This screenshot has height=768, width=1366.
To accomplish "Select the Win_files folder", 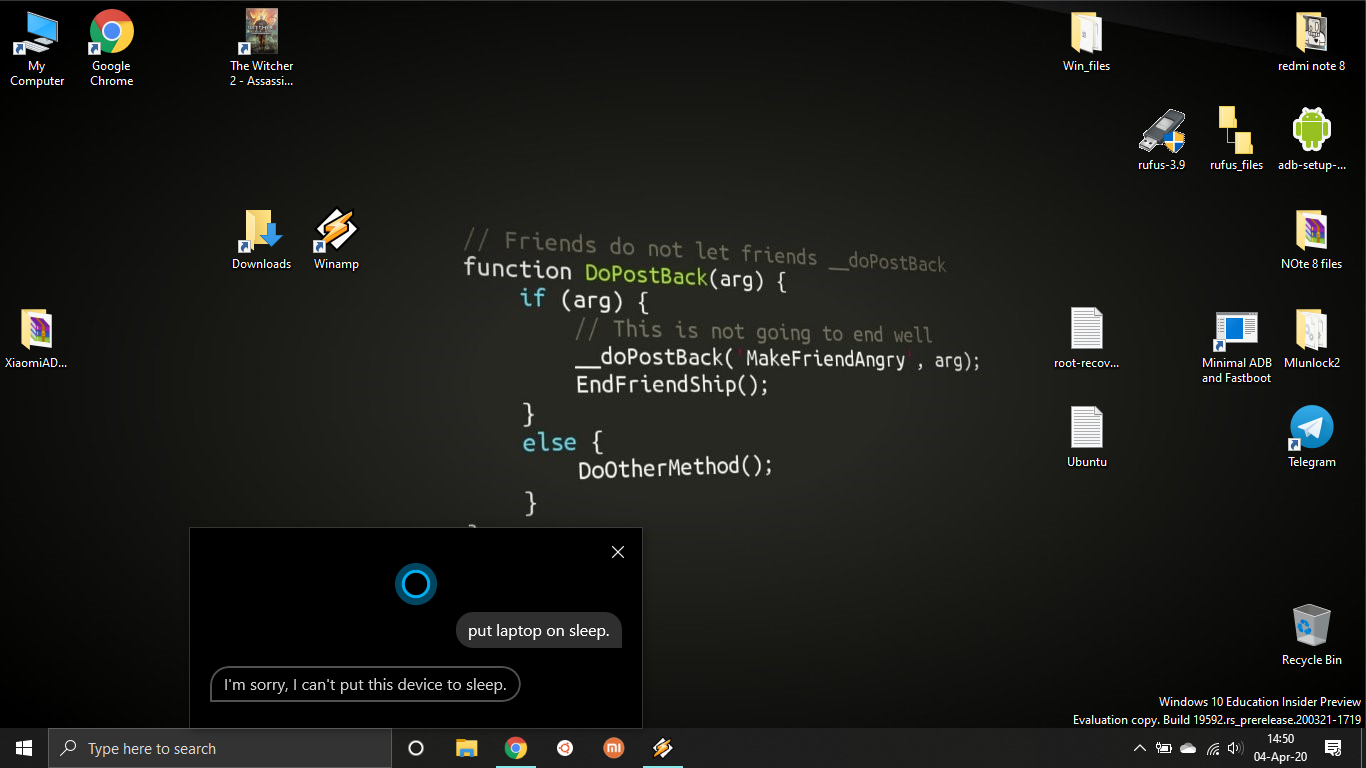I will click(1087, 42).
